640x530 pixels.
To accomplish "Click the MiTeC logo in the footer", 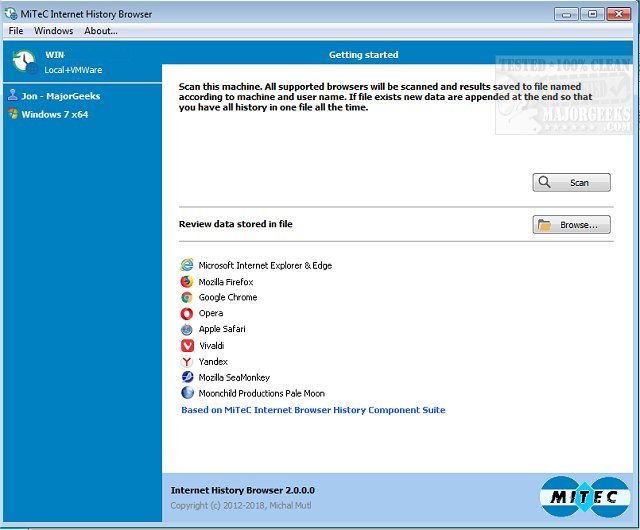I will 584,497.
